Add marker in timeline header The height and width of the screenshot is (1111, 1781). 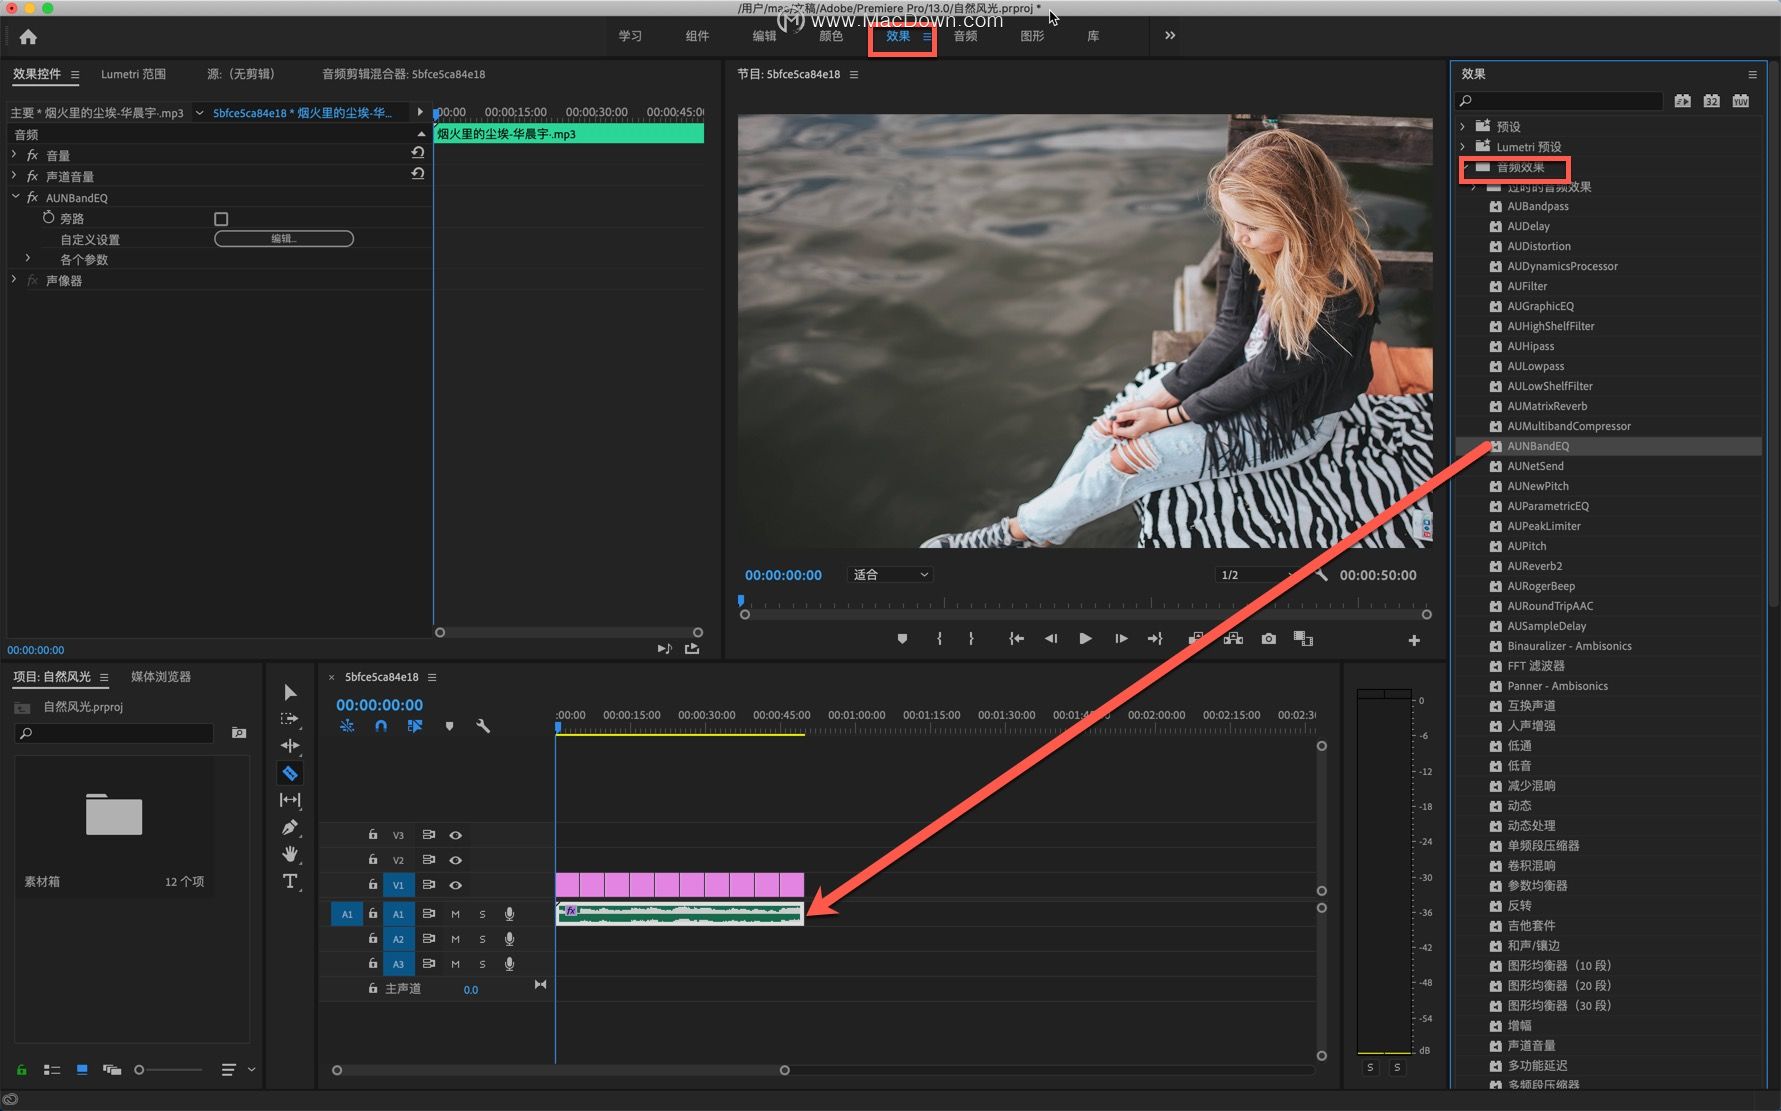coord(449,726)
